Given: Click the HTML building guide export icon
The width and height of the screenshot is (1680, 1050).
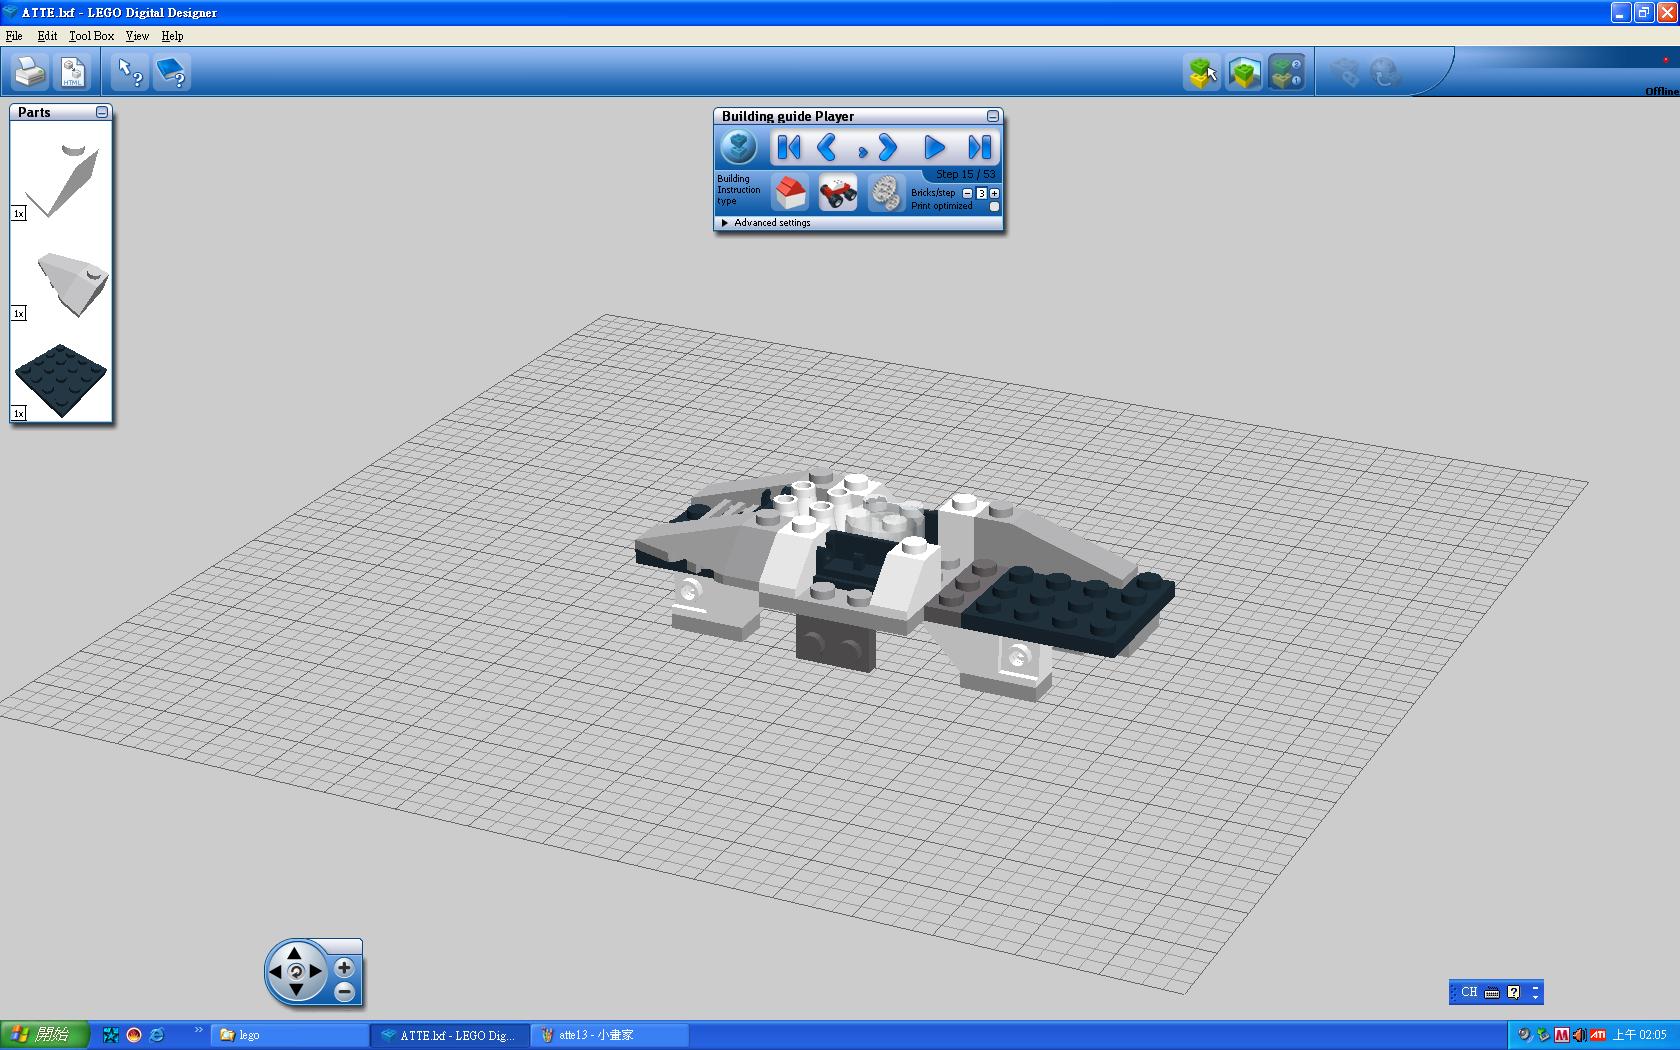Looking at the screenshot, I should [x=73, y=72].
